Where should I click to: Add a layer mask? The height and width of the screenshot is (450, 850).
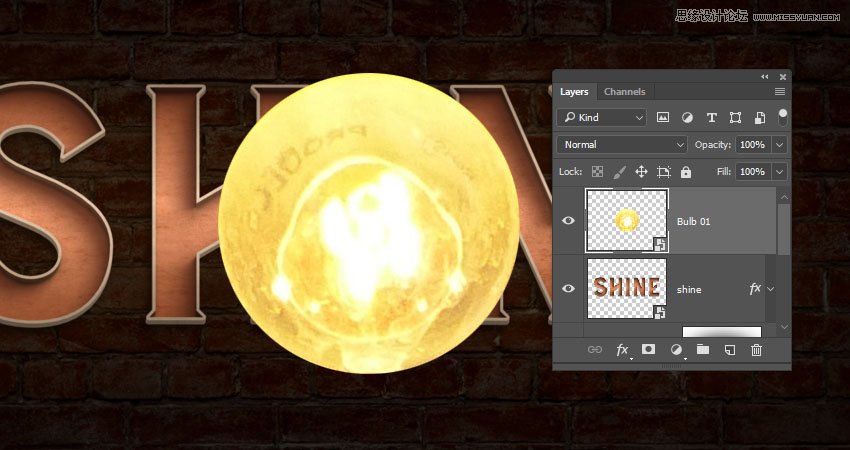click(648, 350)
